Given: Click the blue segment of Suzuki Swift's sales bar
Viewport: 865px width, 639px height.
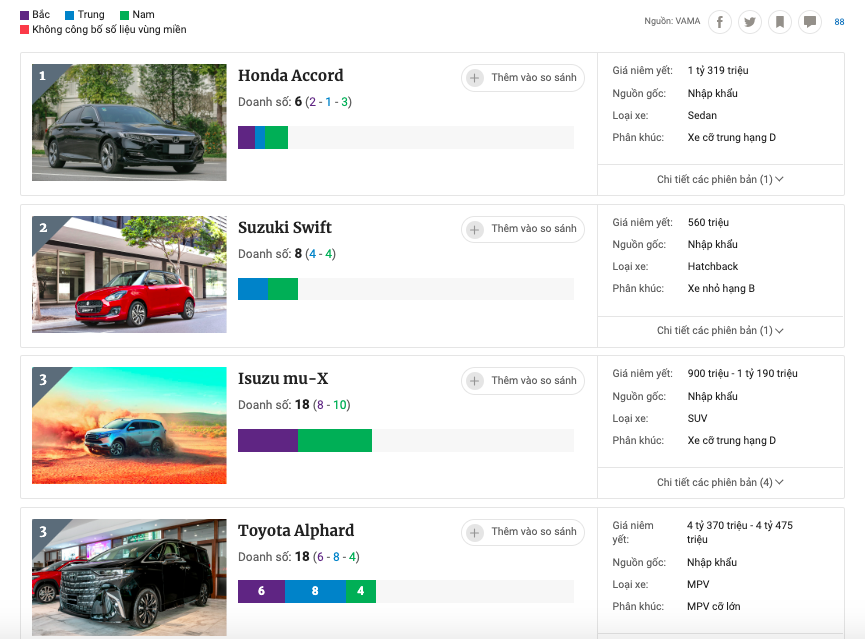Looking at the screenshot, I should coord(253,289).
